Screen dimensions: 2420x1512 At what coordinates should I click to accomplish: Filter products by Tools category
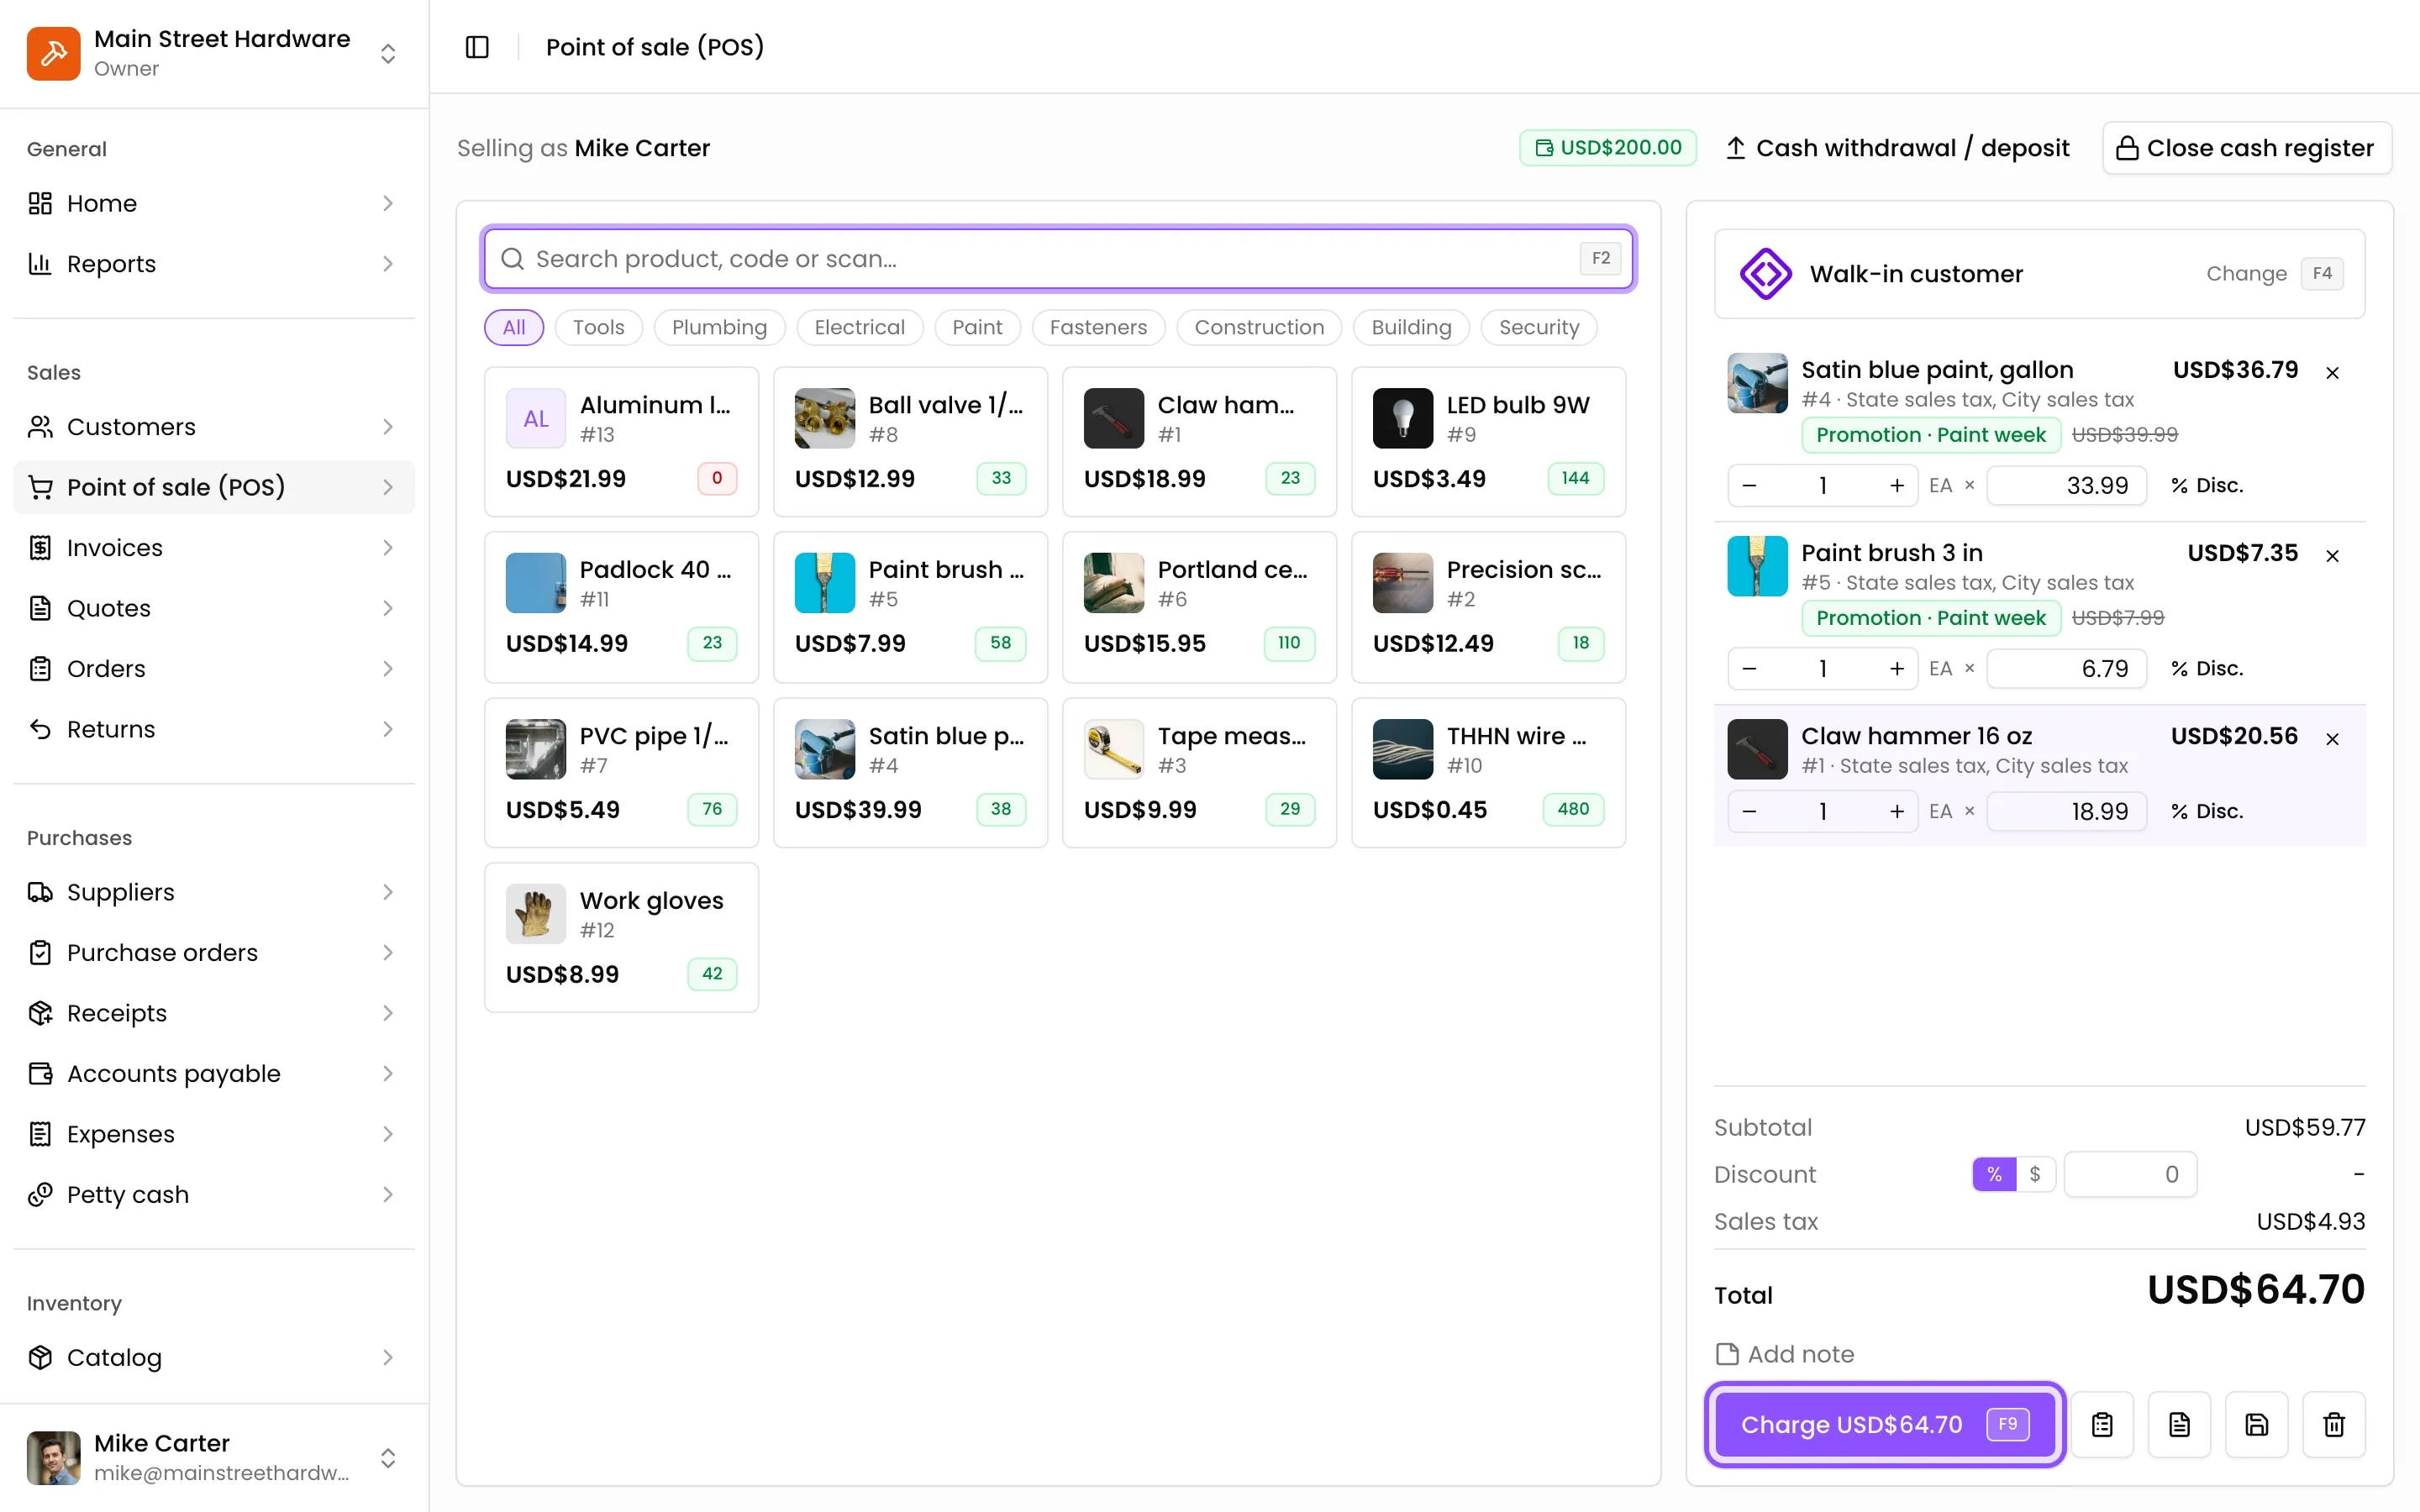[x=598, y=327]
